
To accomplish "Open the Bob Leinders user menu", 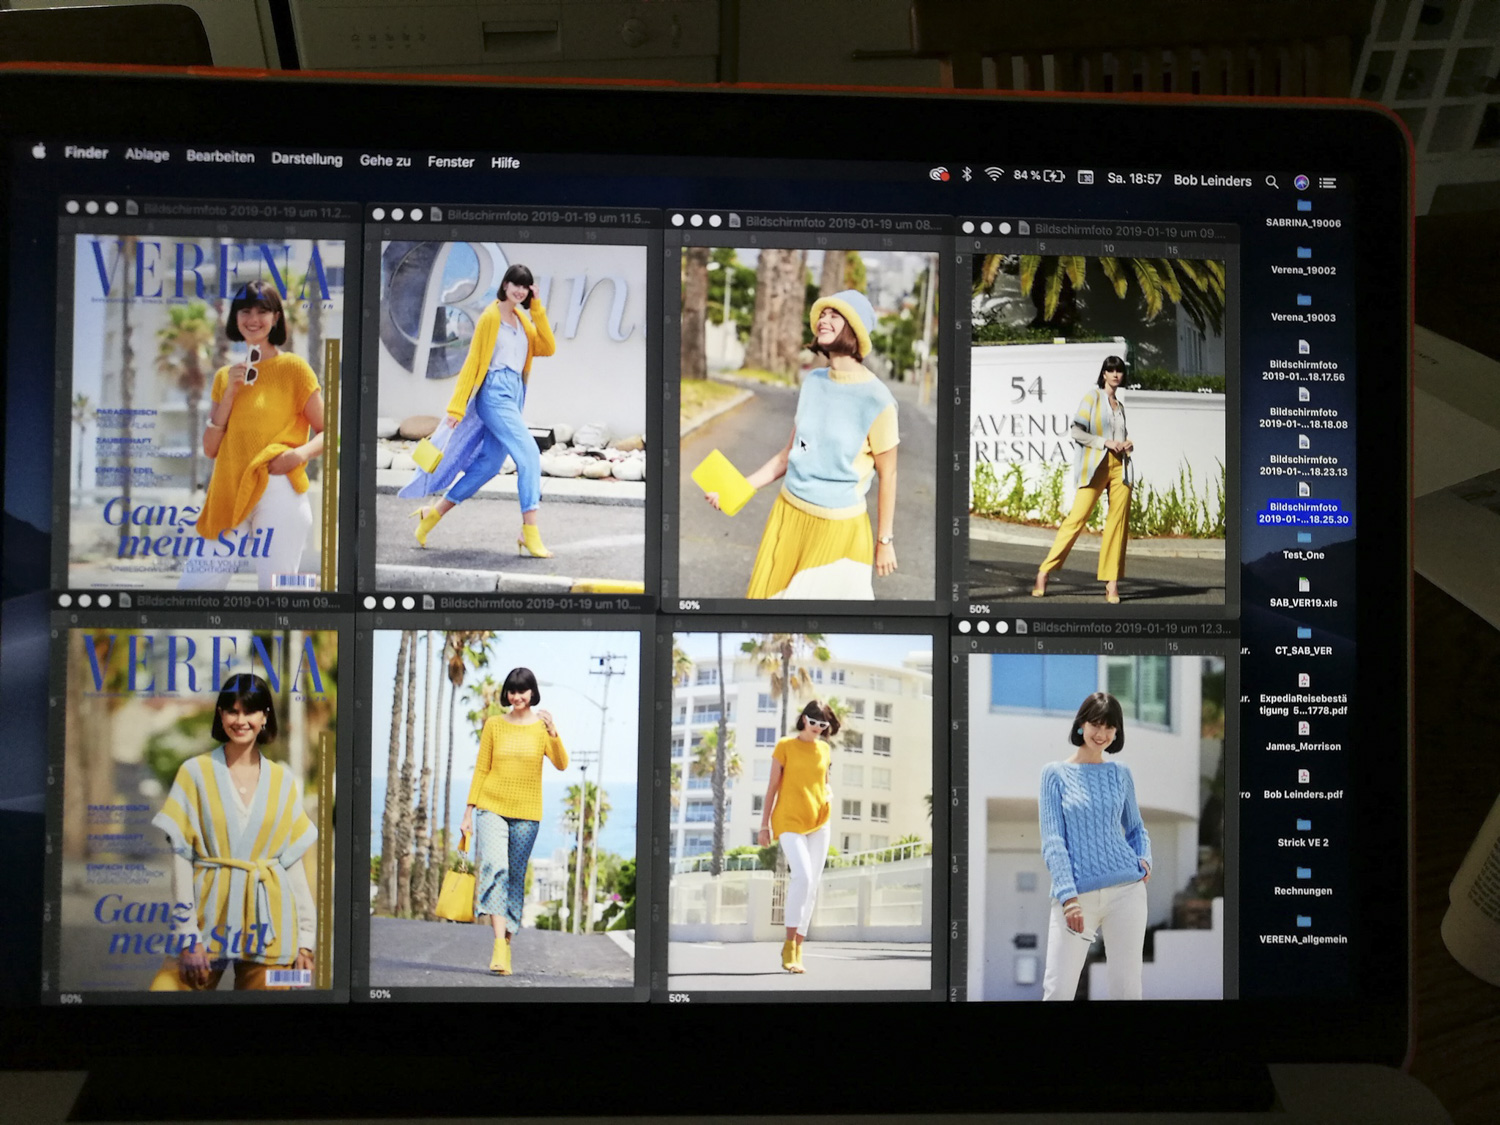I will point(1212,181).
